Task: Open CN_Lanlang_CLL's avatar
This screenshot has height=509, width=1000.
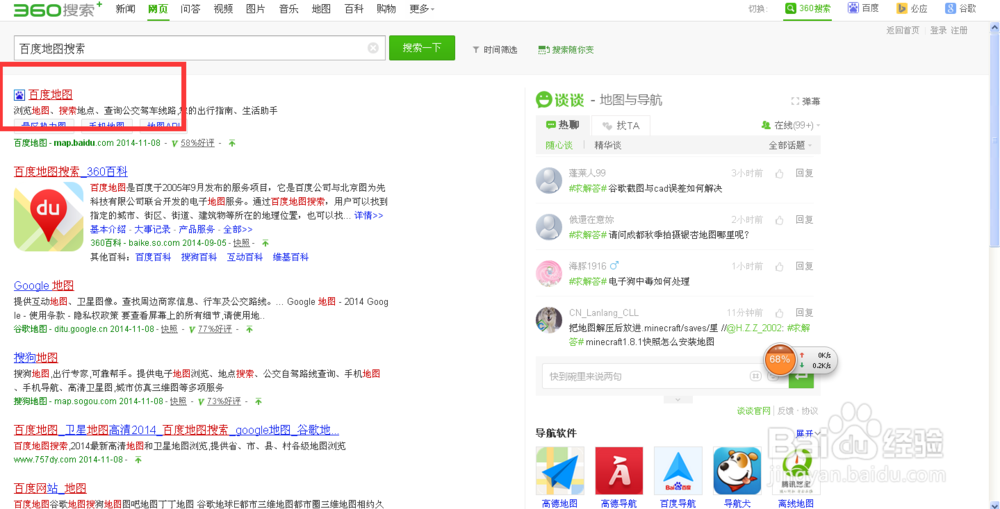Action: point(548,320)
